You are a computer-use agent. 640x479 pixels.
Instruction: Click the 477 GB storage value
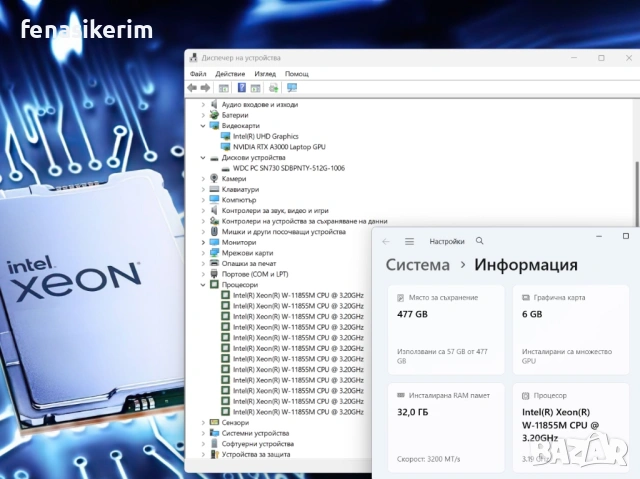412,314
